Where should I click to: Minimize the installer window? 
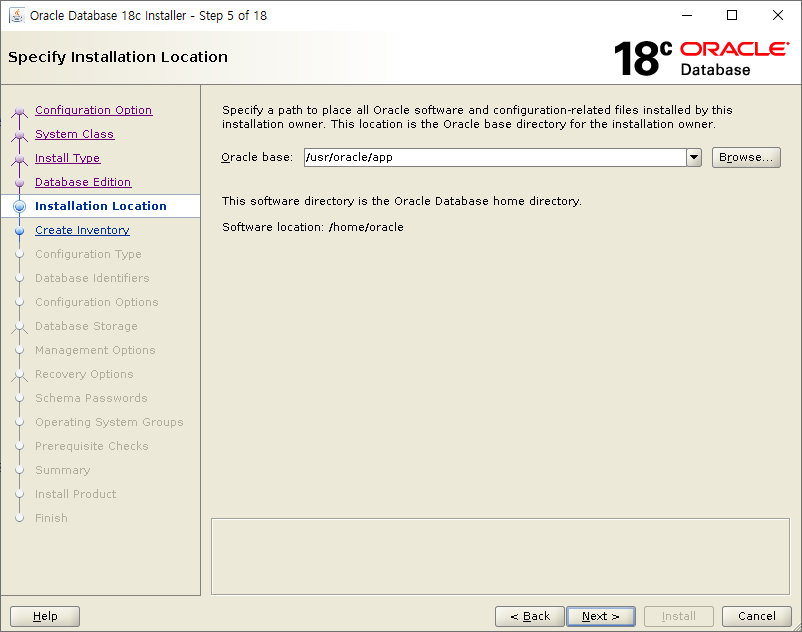[687, 15]
